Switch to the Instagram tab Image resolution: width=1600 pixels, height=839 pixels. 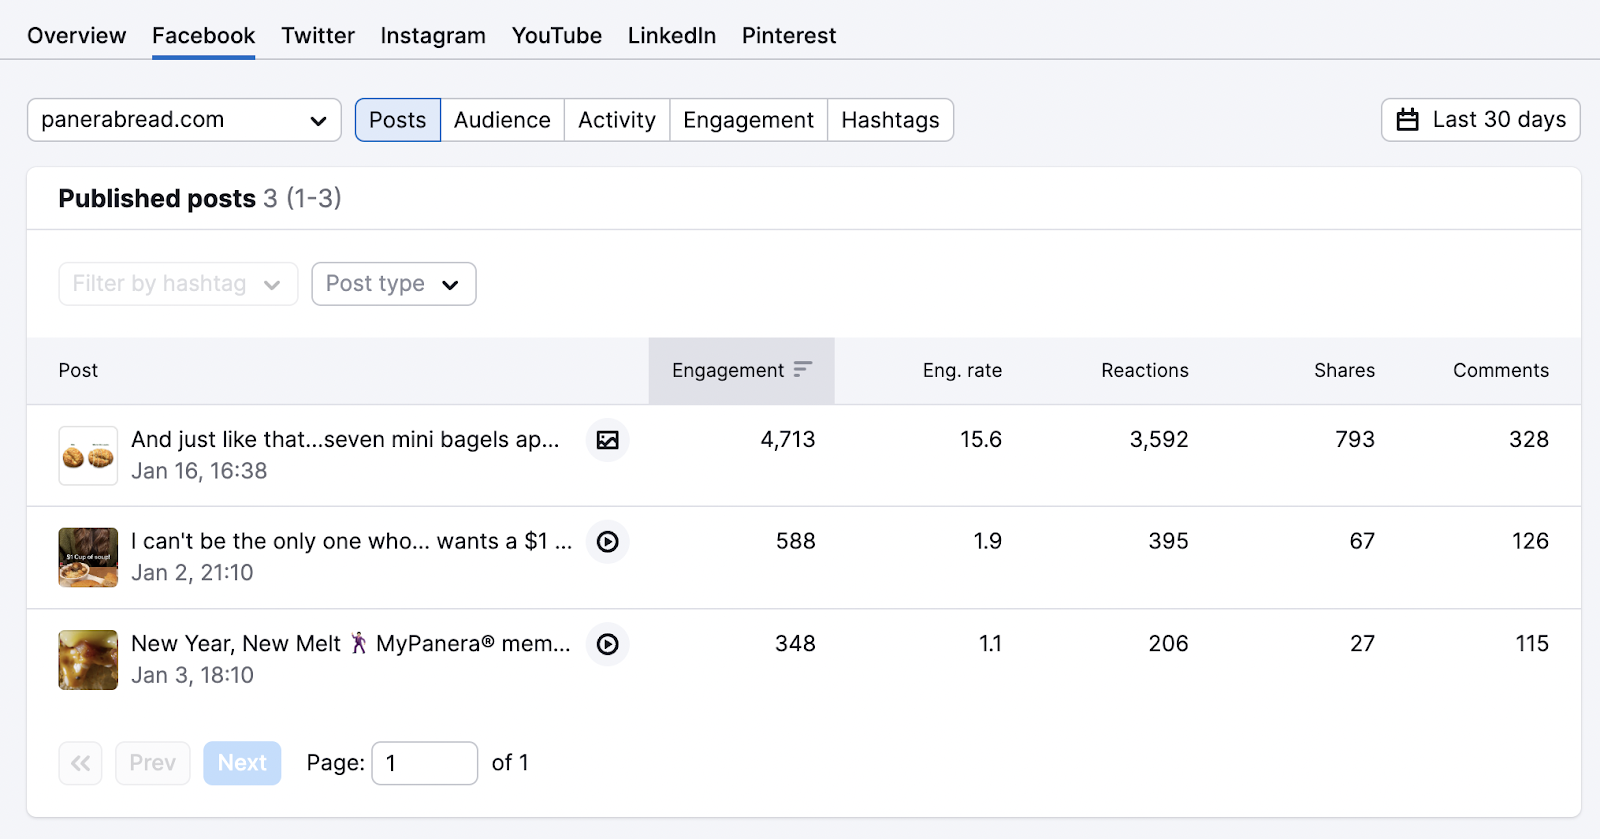pos(433,36)
